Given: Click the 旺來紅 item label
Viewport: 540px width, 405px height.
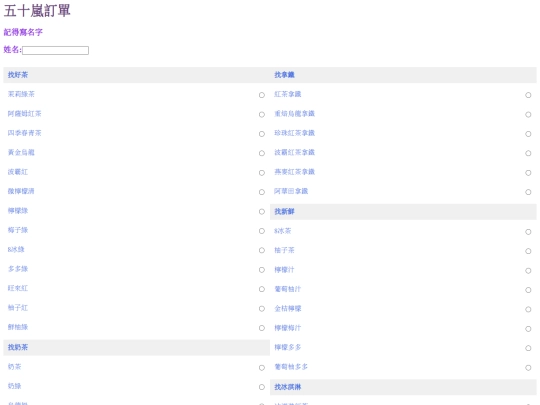Looking at the screenshot, I should click(18, 288).
